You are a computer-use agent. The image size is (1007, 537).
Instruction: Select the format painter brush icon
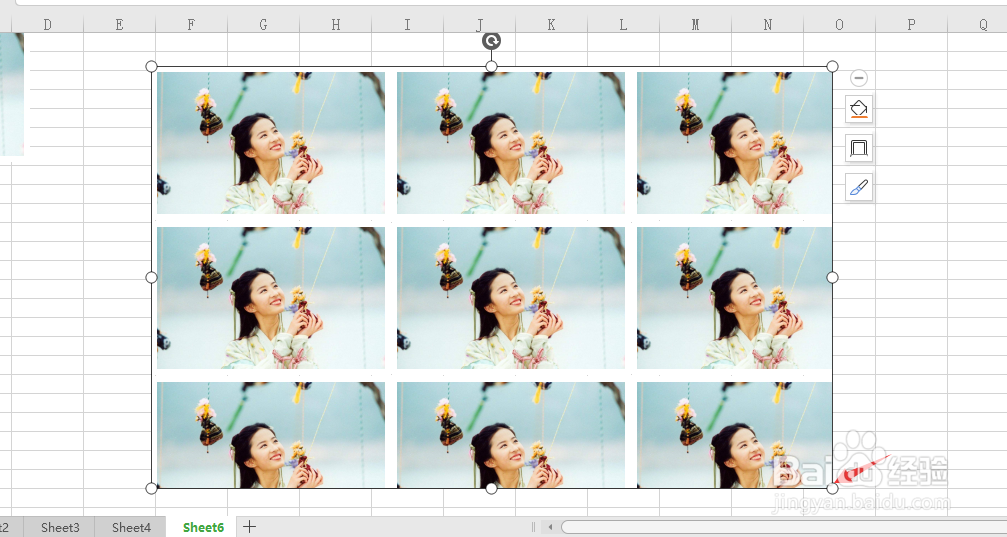point(859,187)
